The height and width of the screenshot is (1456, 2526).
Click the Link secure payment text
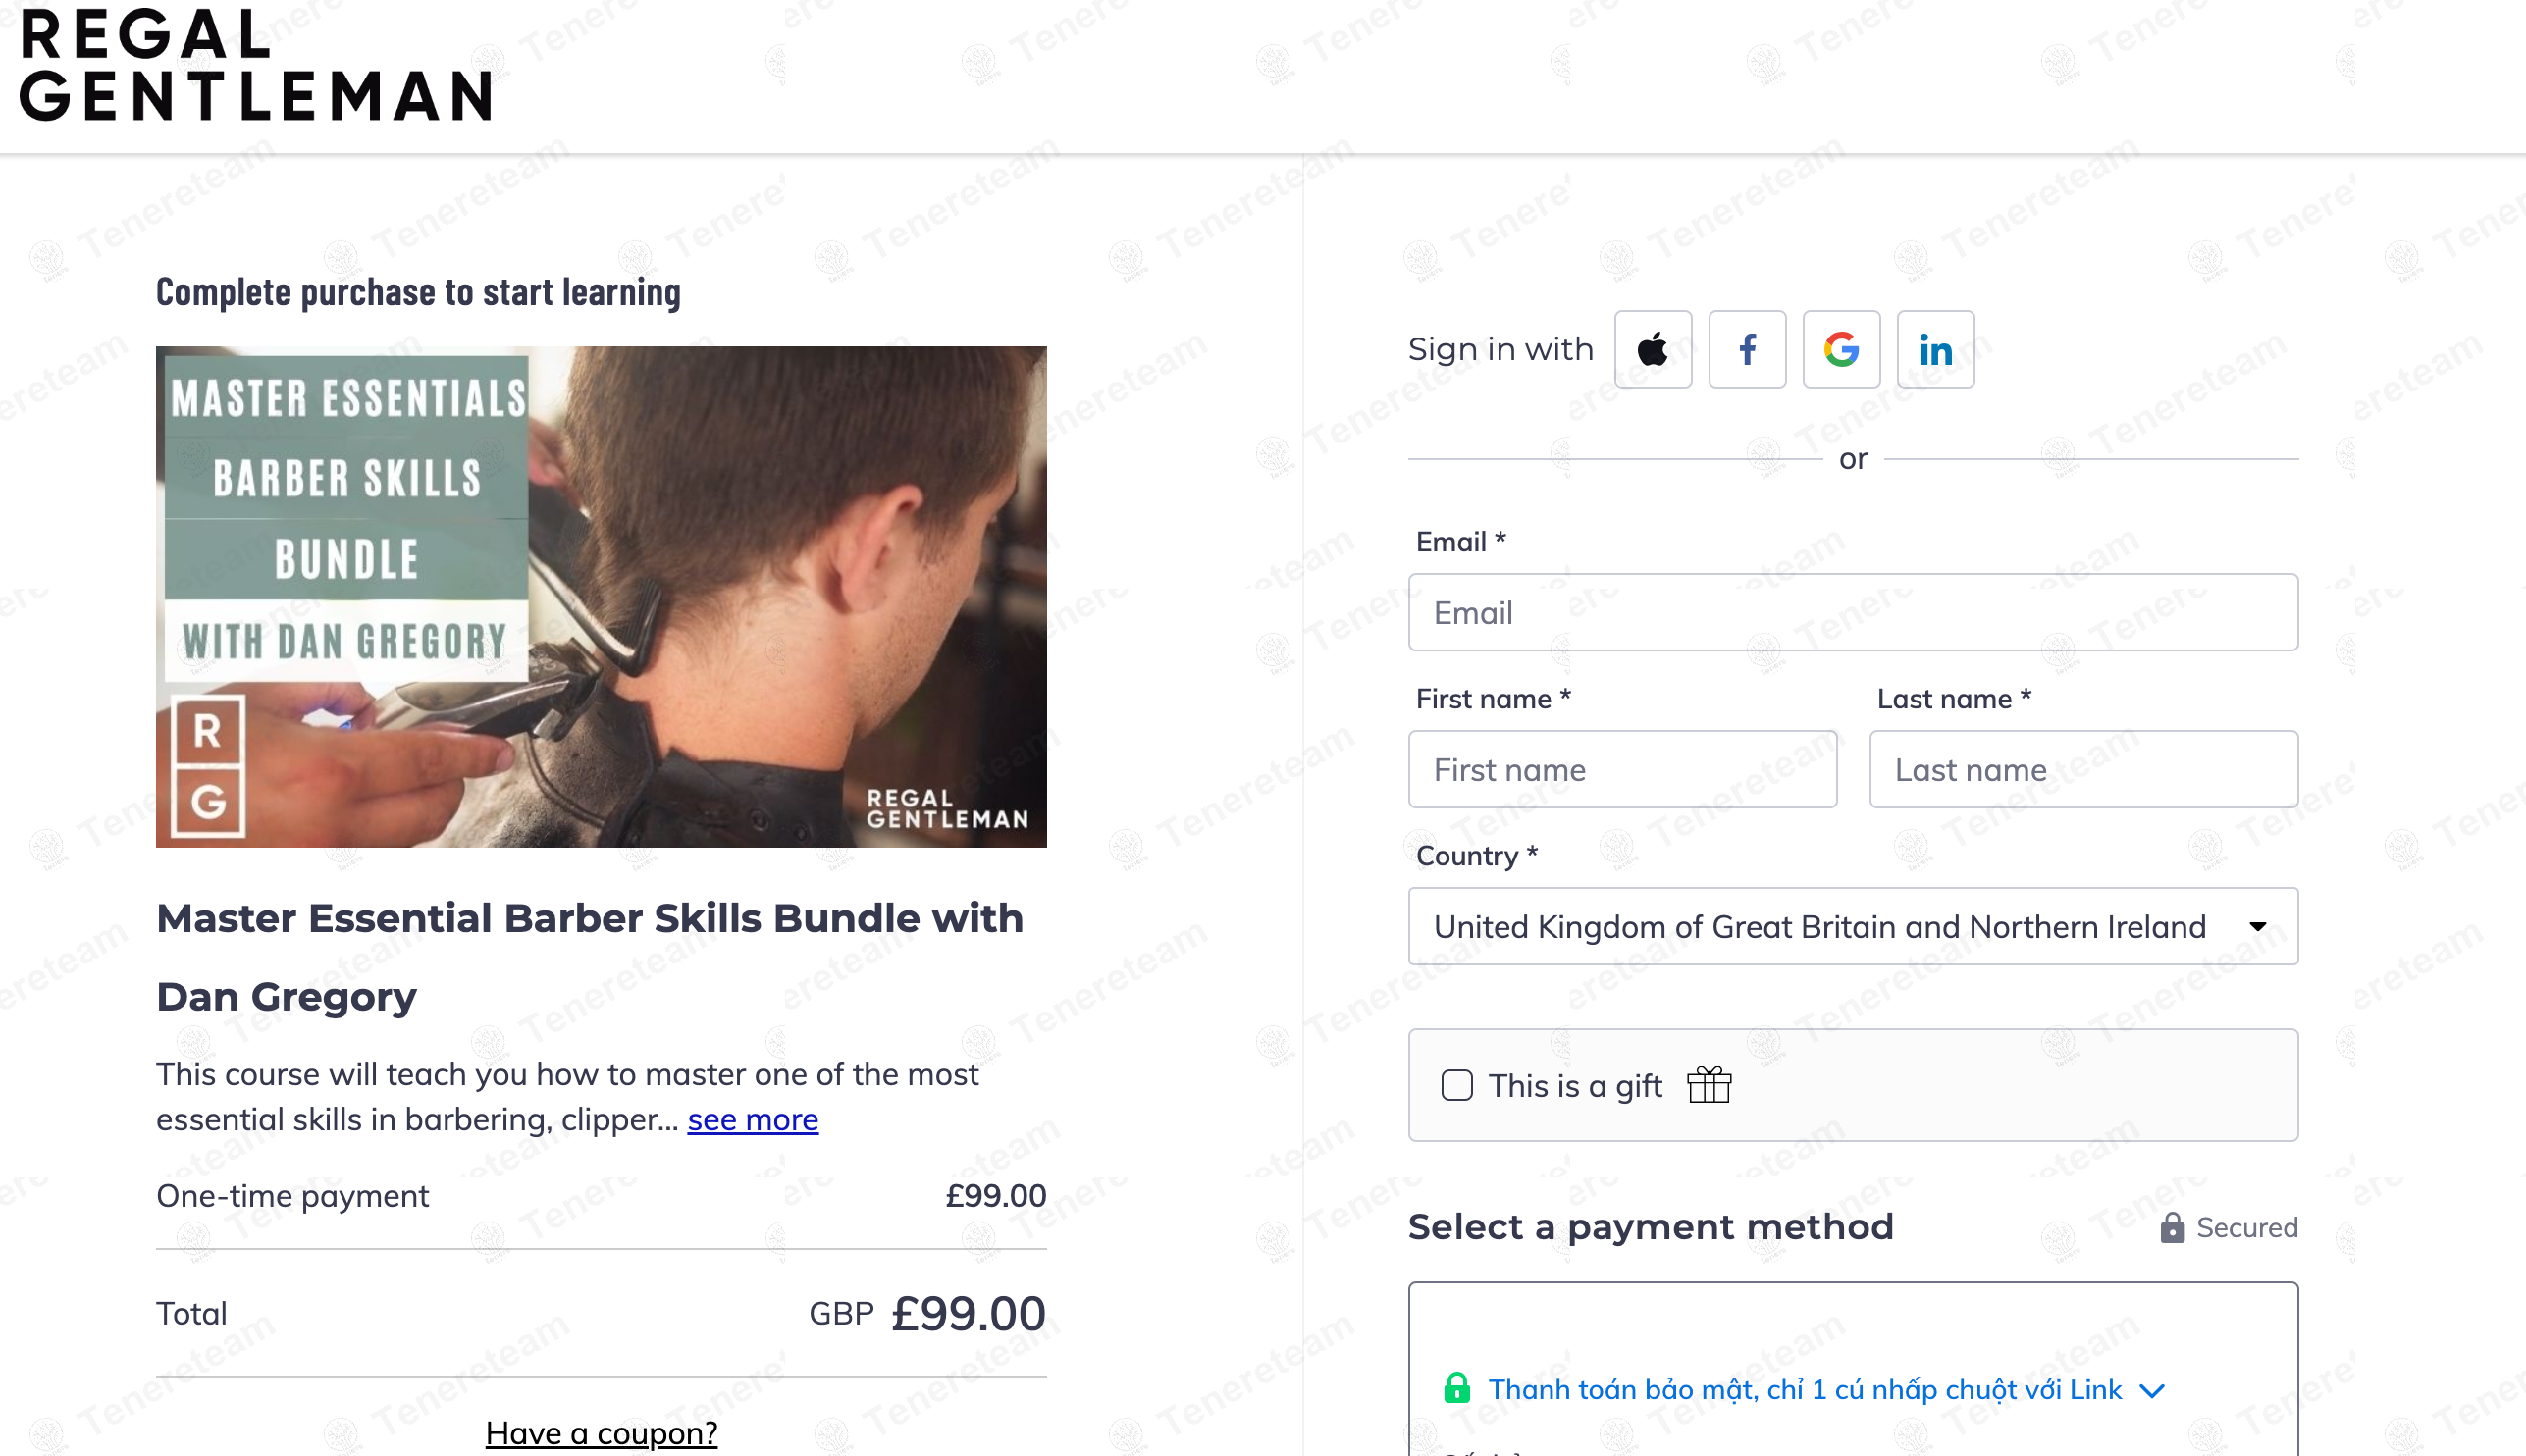1805,1389
